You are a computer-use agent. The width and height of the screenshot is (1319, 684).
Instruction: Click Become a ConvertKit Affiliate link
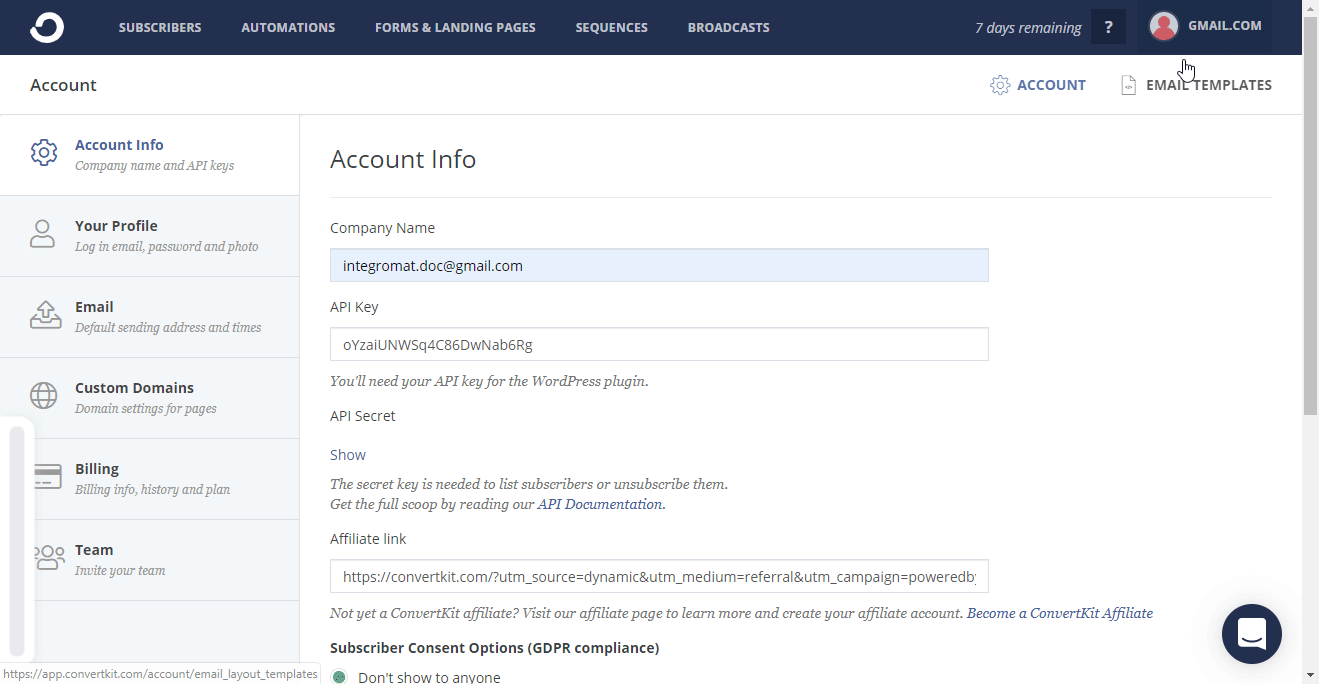[1060, 613]
